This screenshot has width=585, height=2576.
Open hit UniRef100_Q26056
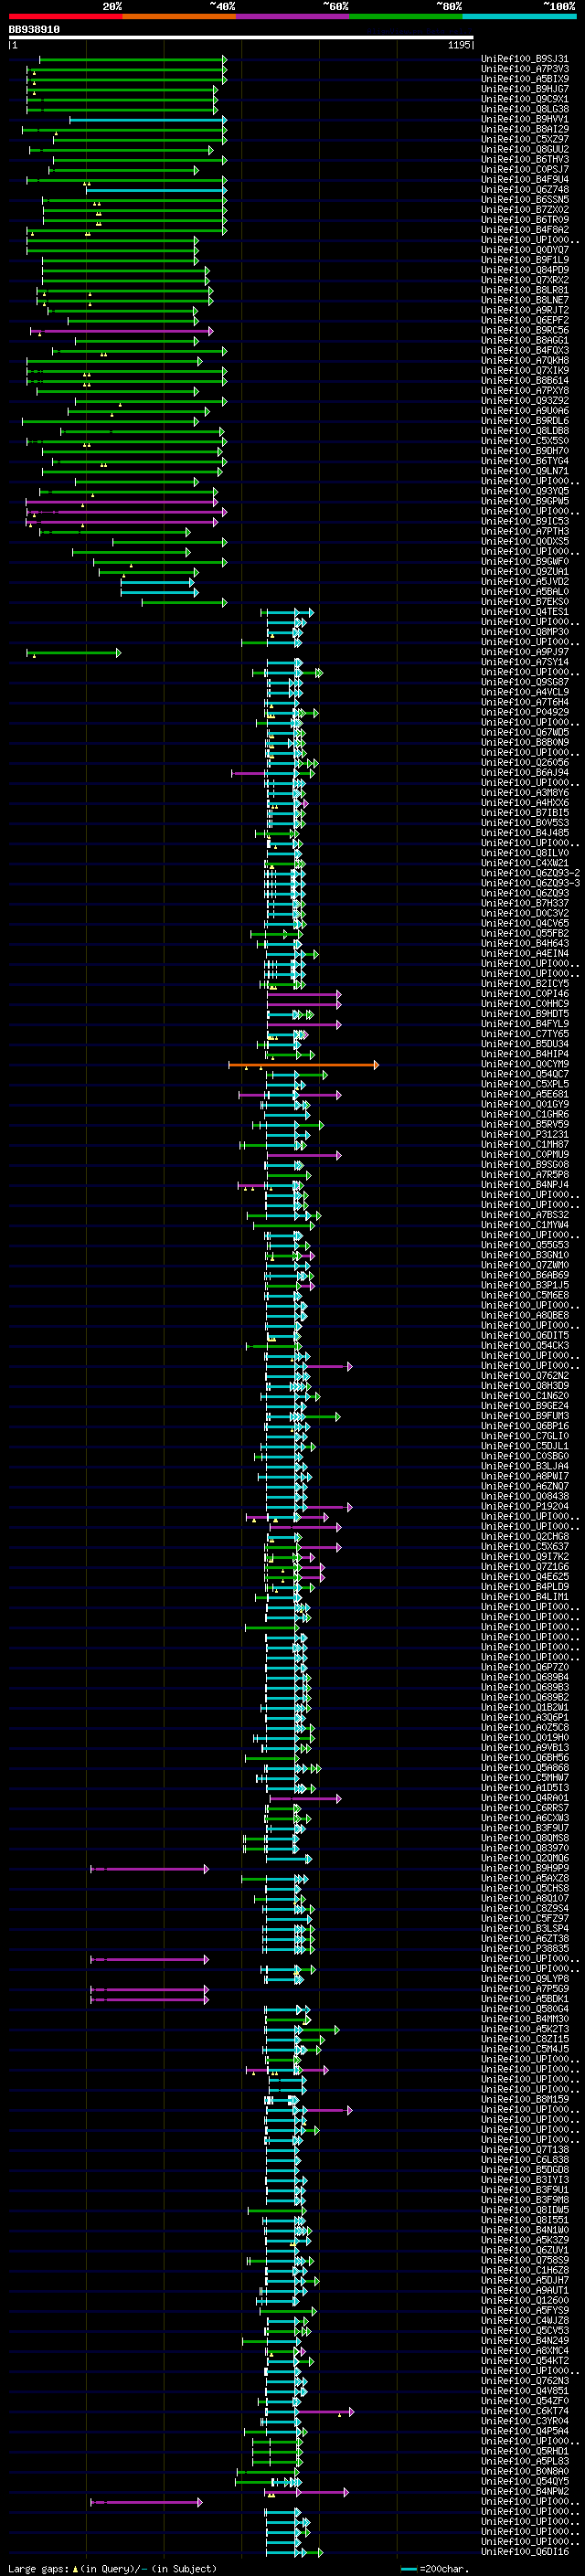tap(525, 763)
